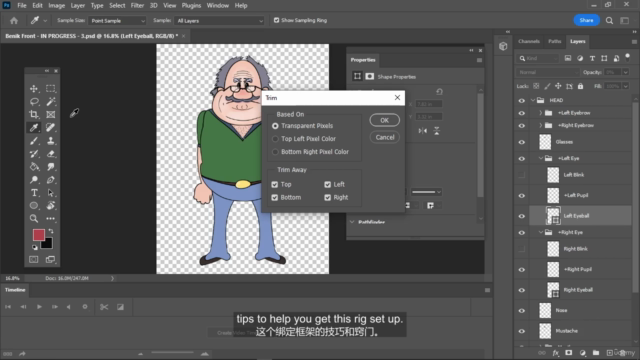This screenshot has width=640, height=360.
Task: Select the Transparent Pixels radio option
Action: [x=276, y=126]
